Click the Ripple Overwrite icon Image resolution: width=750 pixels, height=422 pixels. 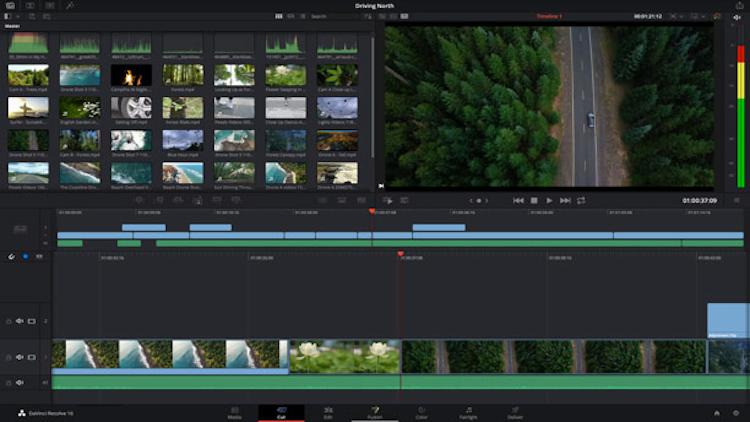[x=178, y=200]
